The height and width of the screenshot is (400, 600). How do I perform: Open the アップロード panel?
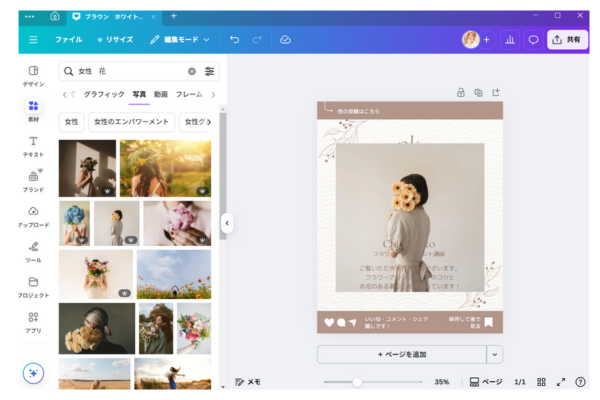point(33,216)
